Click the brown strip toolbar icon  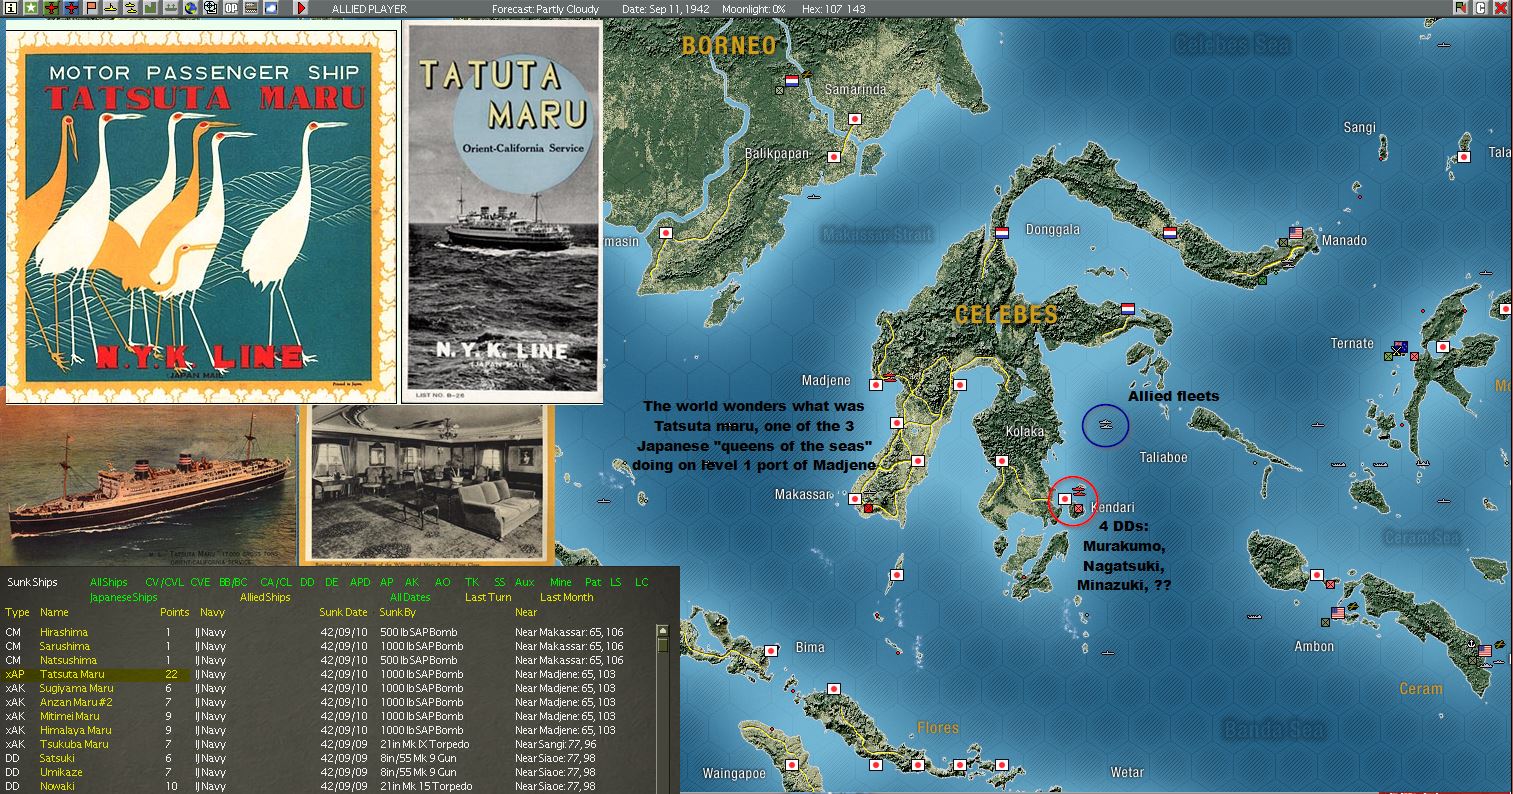click(251, 8)
